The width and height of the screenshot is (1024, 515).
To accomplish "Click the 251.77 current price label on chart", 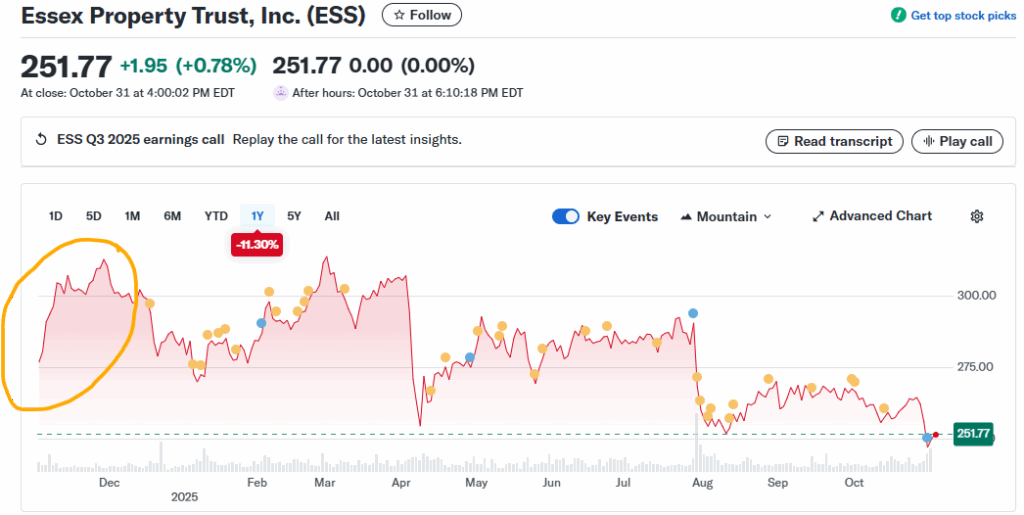I will tap(972, 434).
